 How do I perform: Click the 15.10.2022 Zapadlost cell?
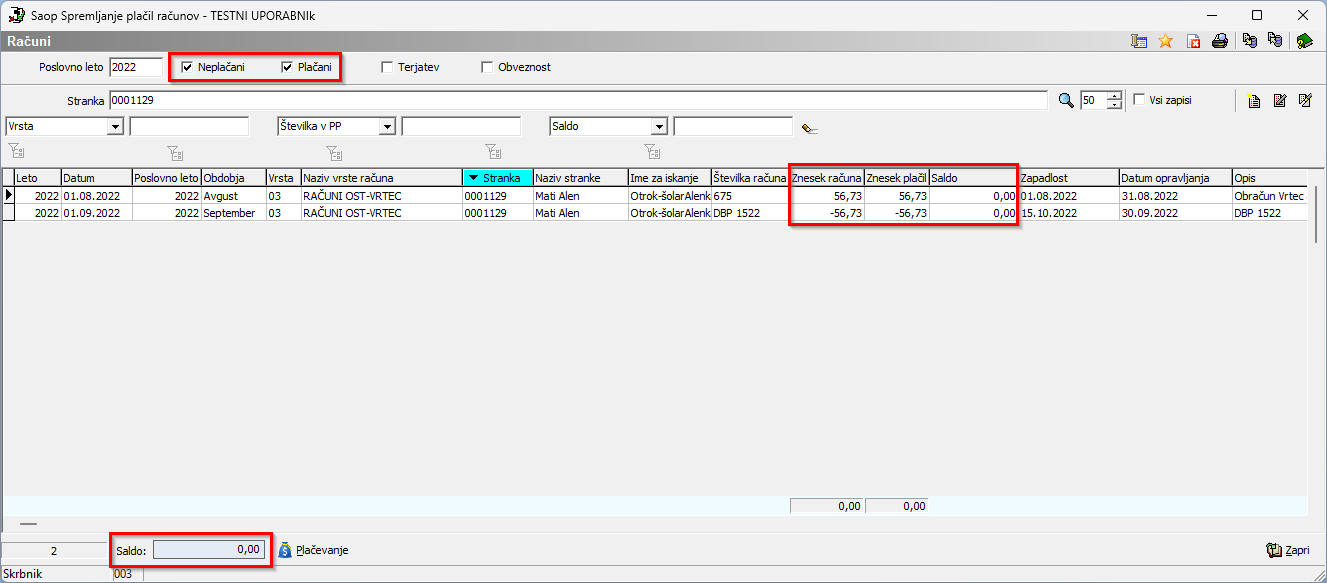1068,213
